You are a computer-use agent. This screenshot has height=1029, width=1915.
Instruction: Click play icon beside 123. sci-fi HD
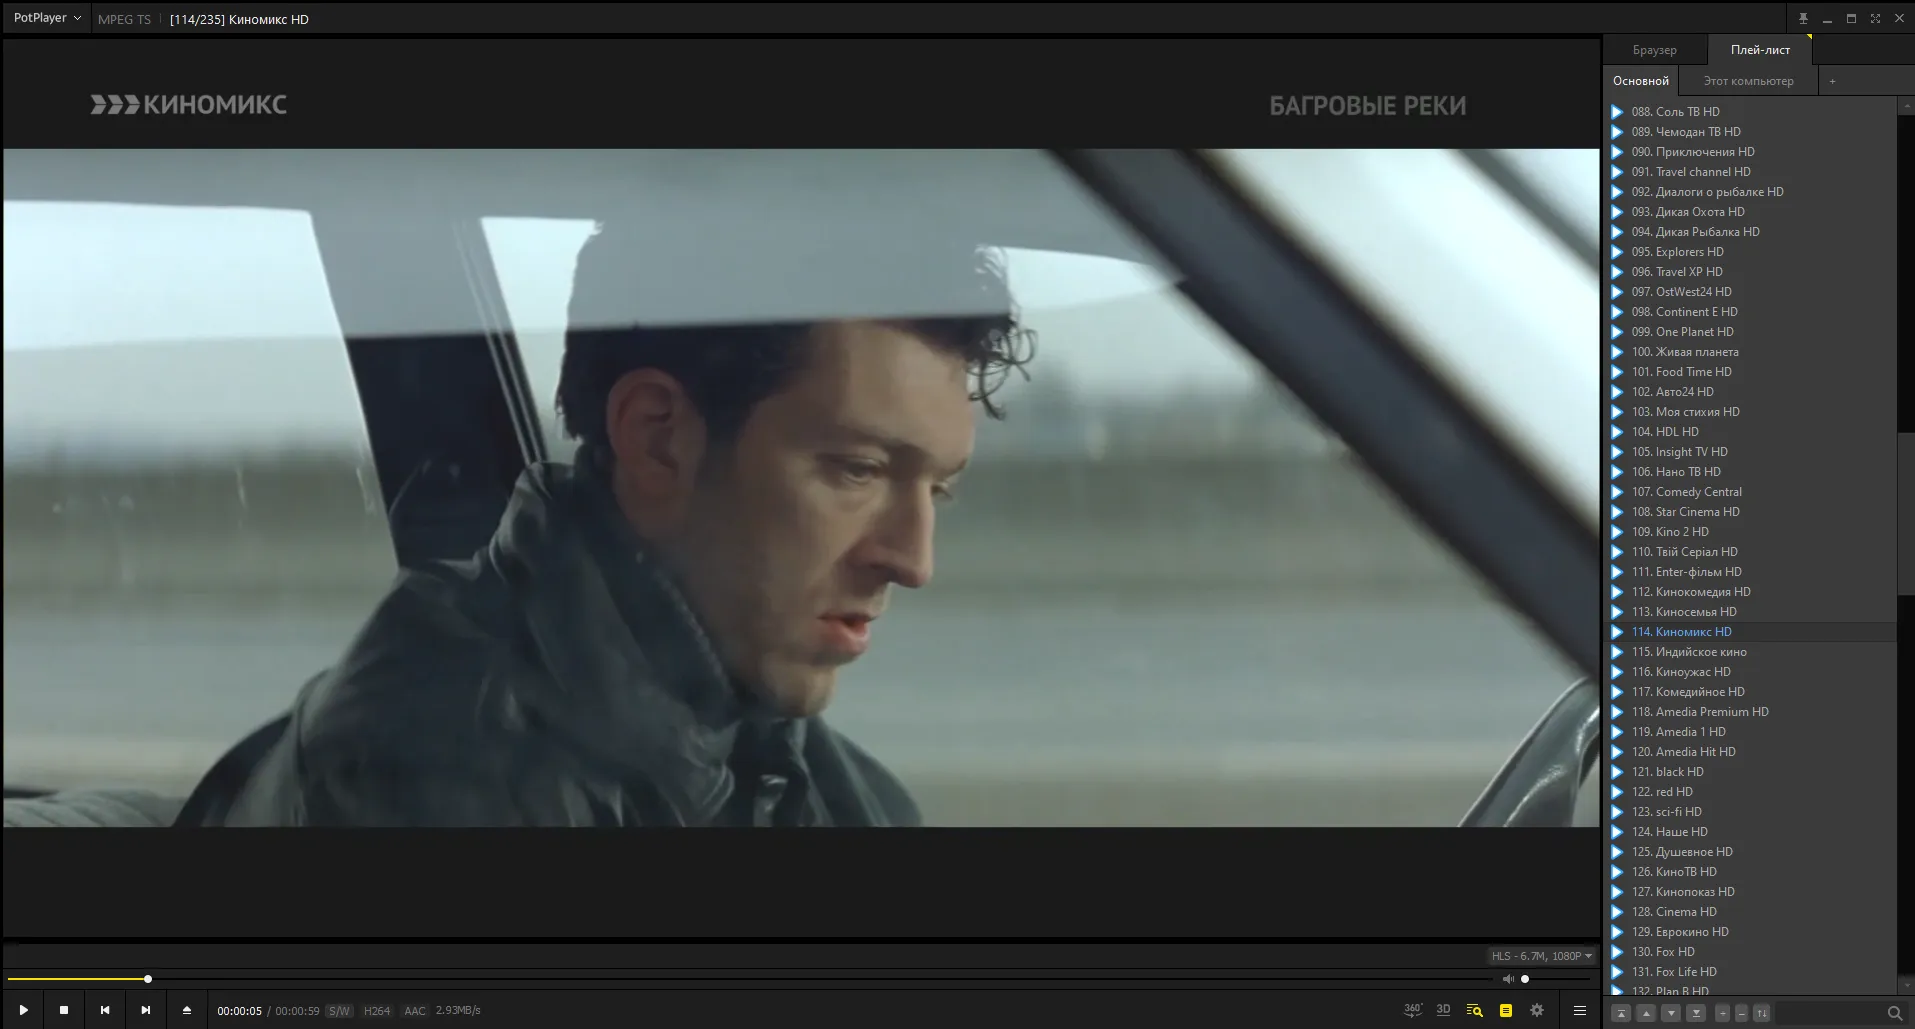(1617, 812)
